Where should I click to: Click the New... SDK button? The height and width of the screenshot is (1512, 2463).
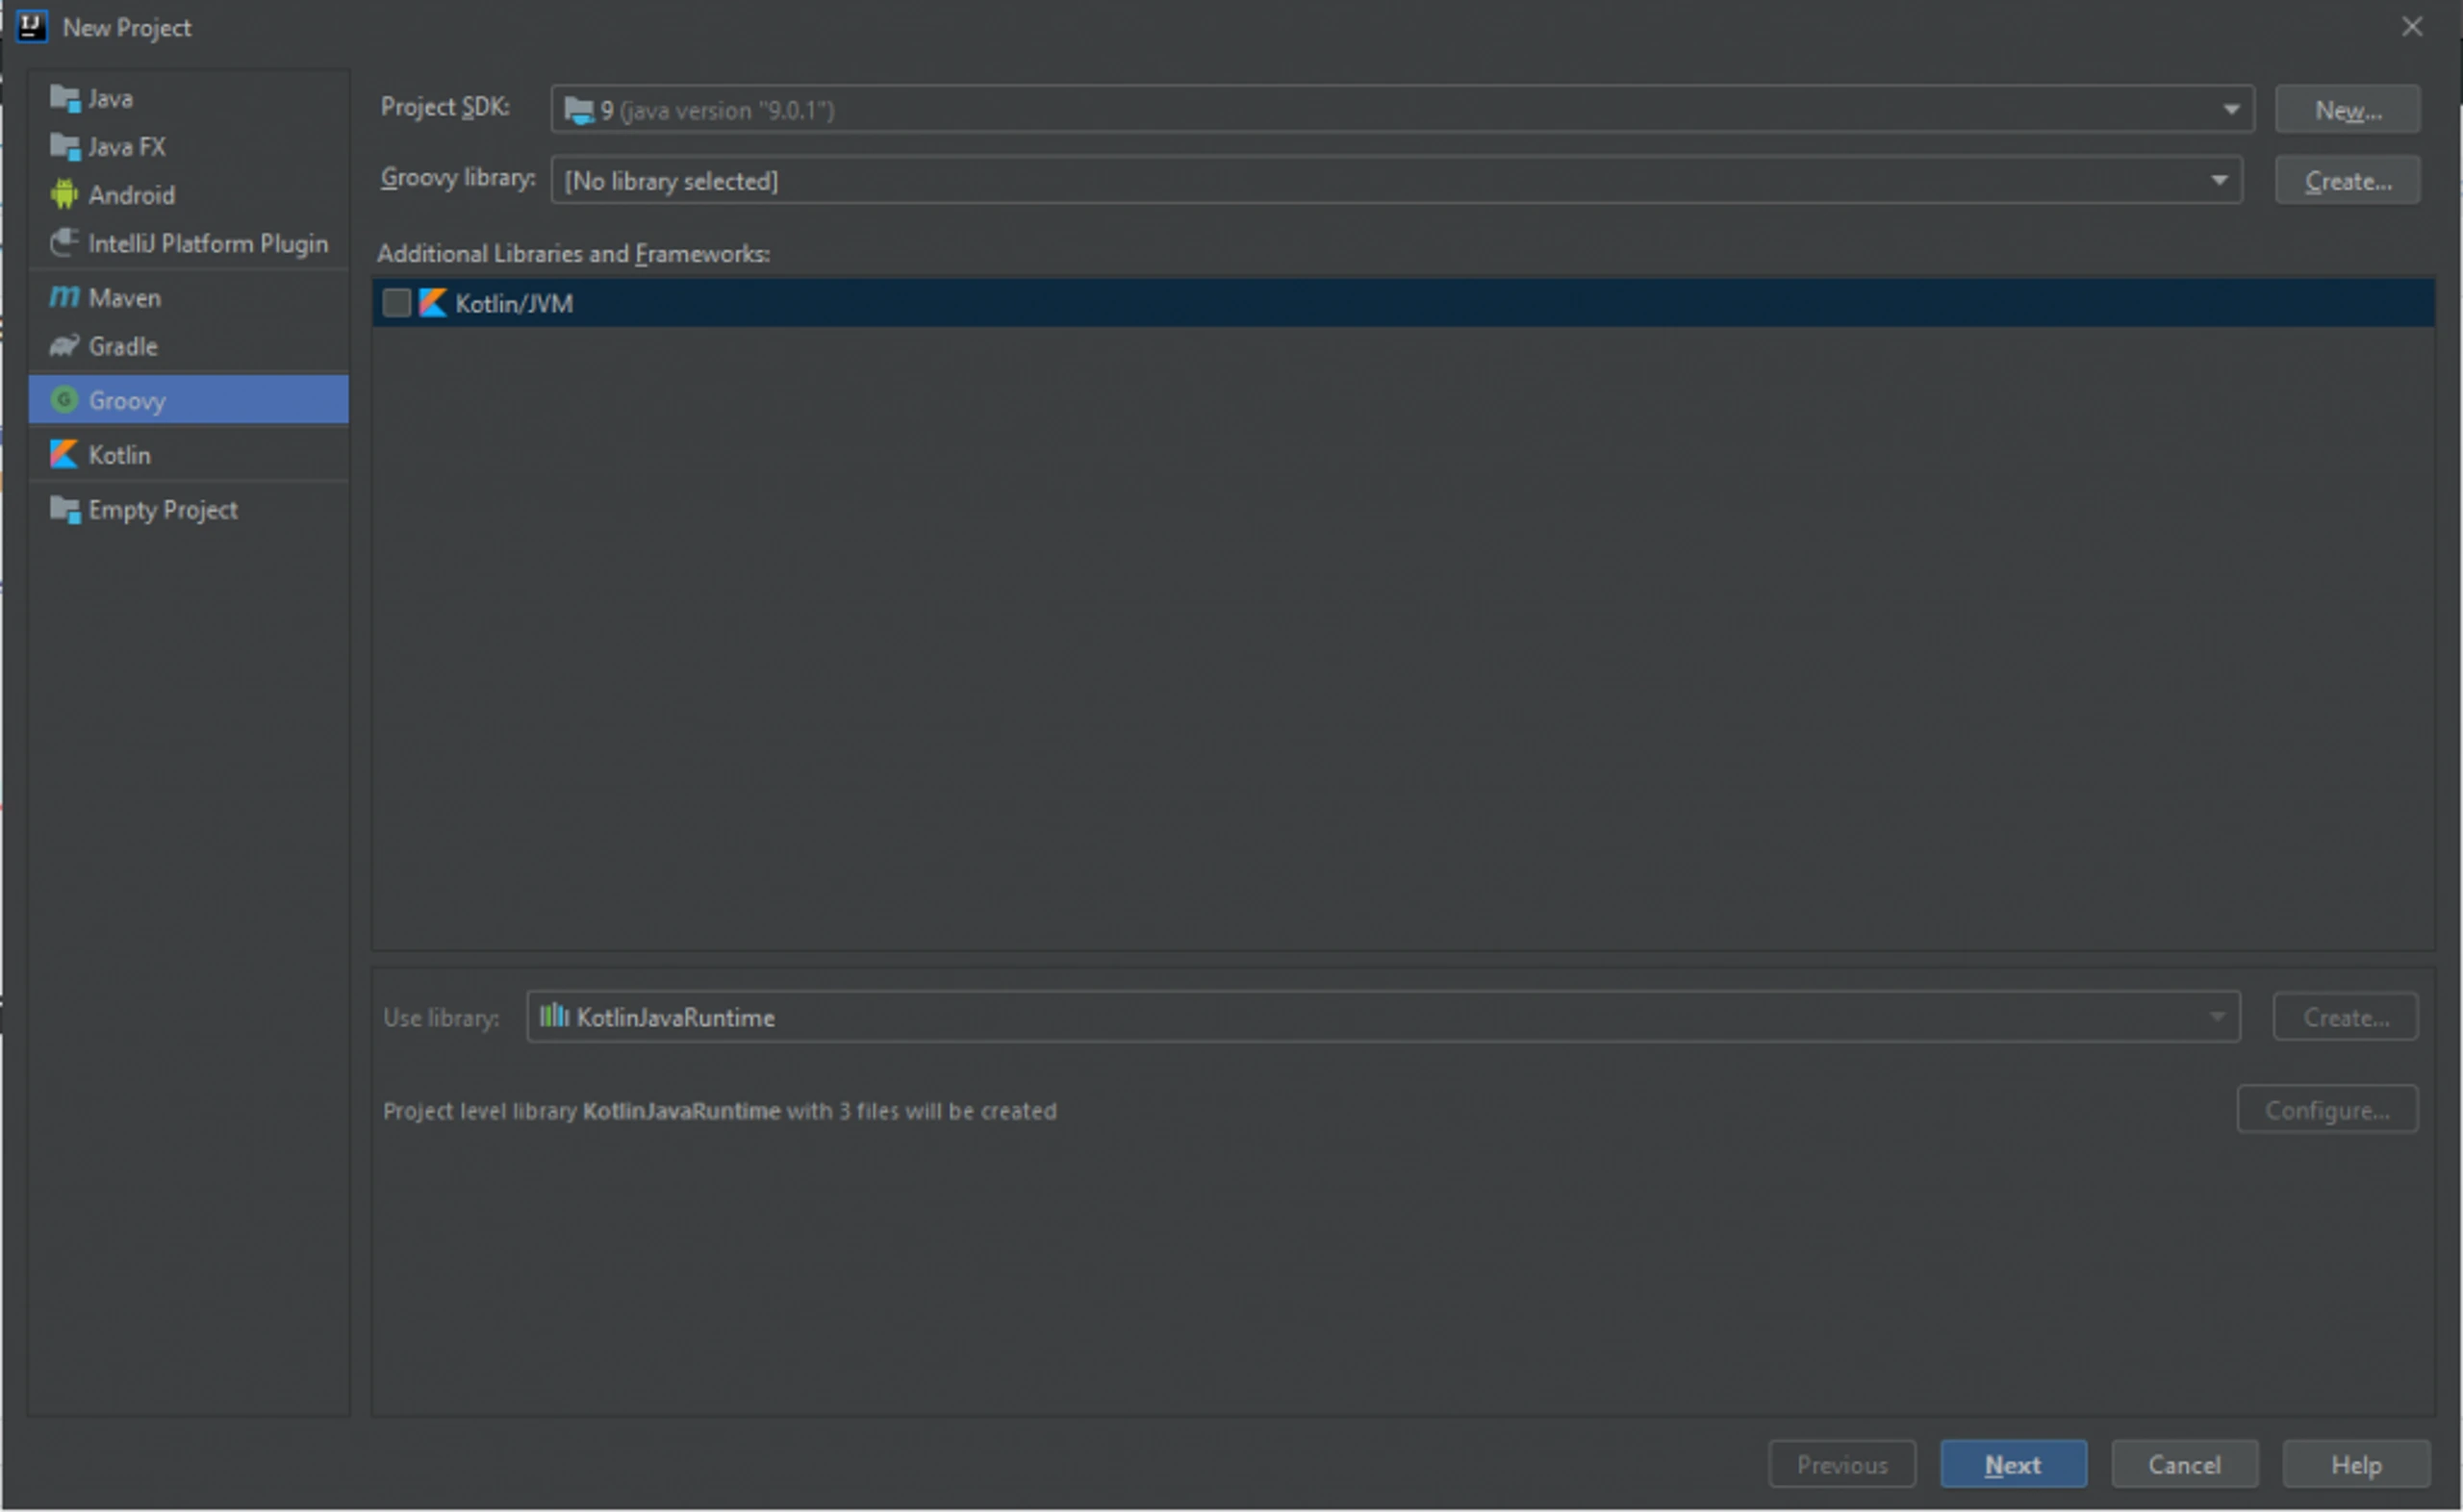click(2347, 109)
